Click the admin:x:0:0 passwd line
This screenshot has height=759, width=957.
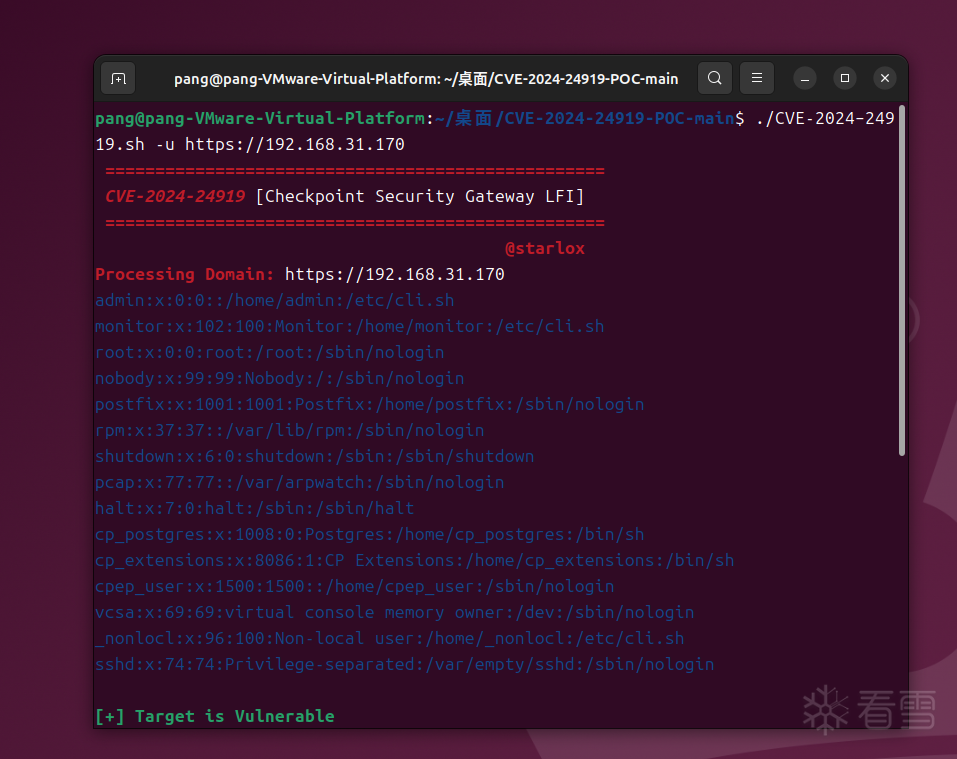pos(275,301)
